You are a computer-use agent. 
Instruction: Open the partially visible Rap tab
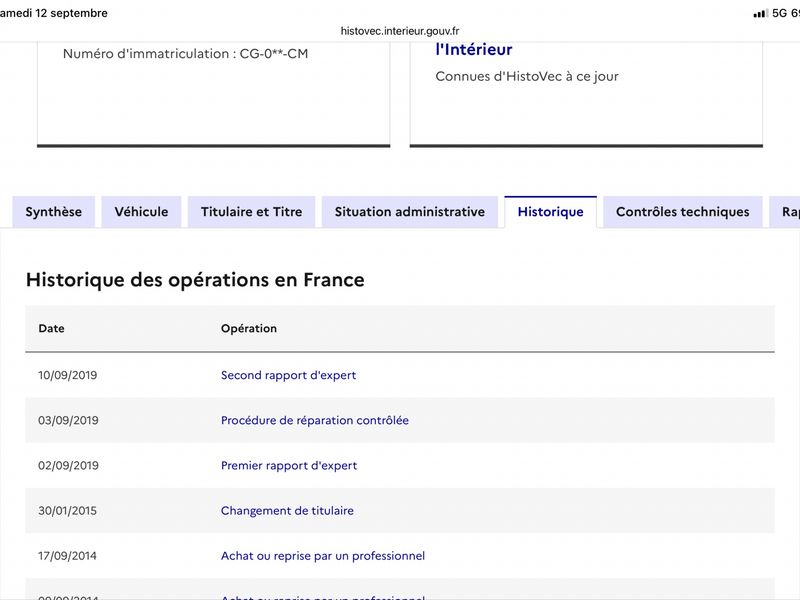(x=785, y=212)
